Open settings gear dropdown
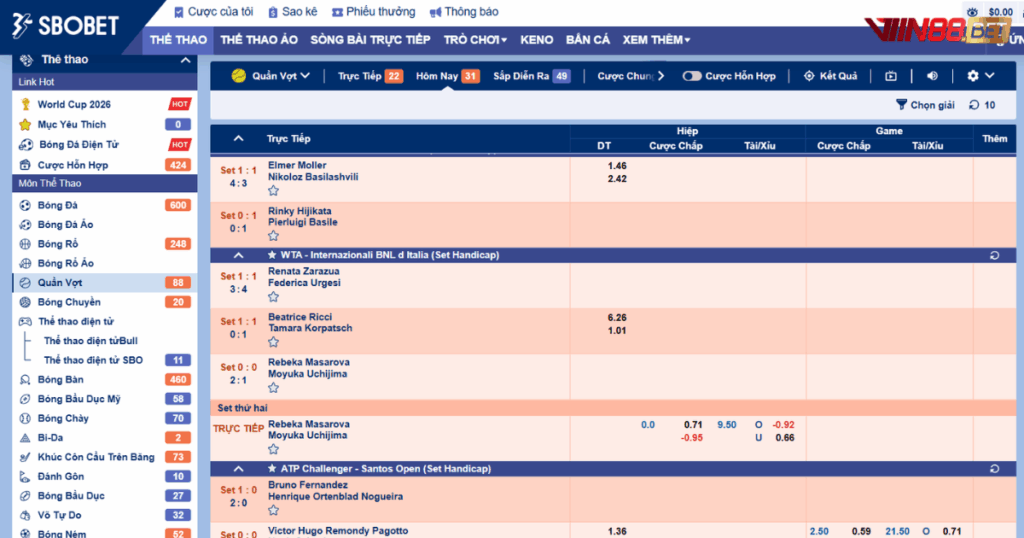The height and width of the screenshot is (538, 1024). [980, 76]
